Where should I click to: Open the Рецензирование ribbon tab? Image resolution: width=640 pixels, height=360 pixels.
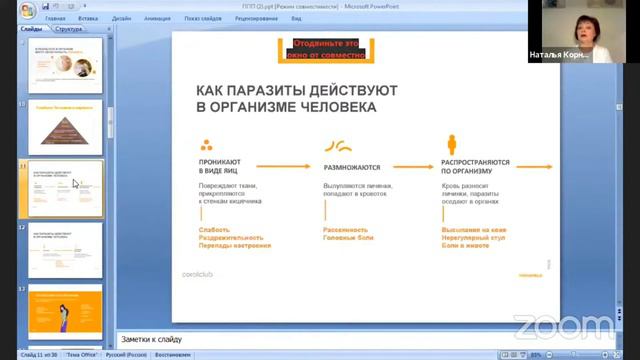[256, 19]
